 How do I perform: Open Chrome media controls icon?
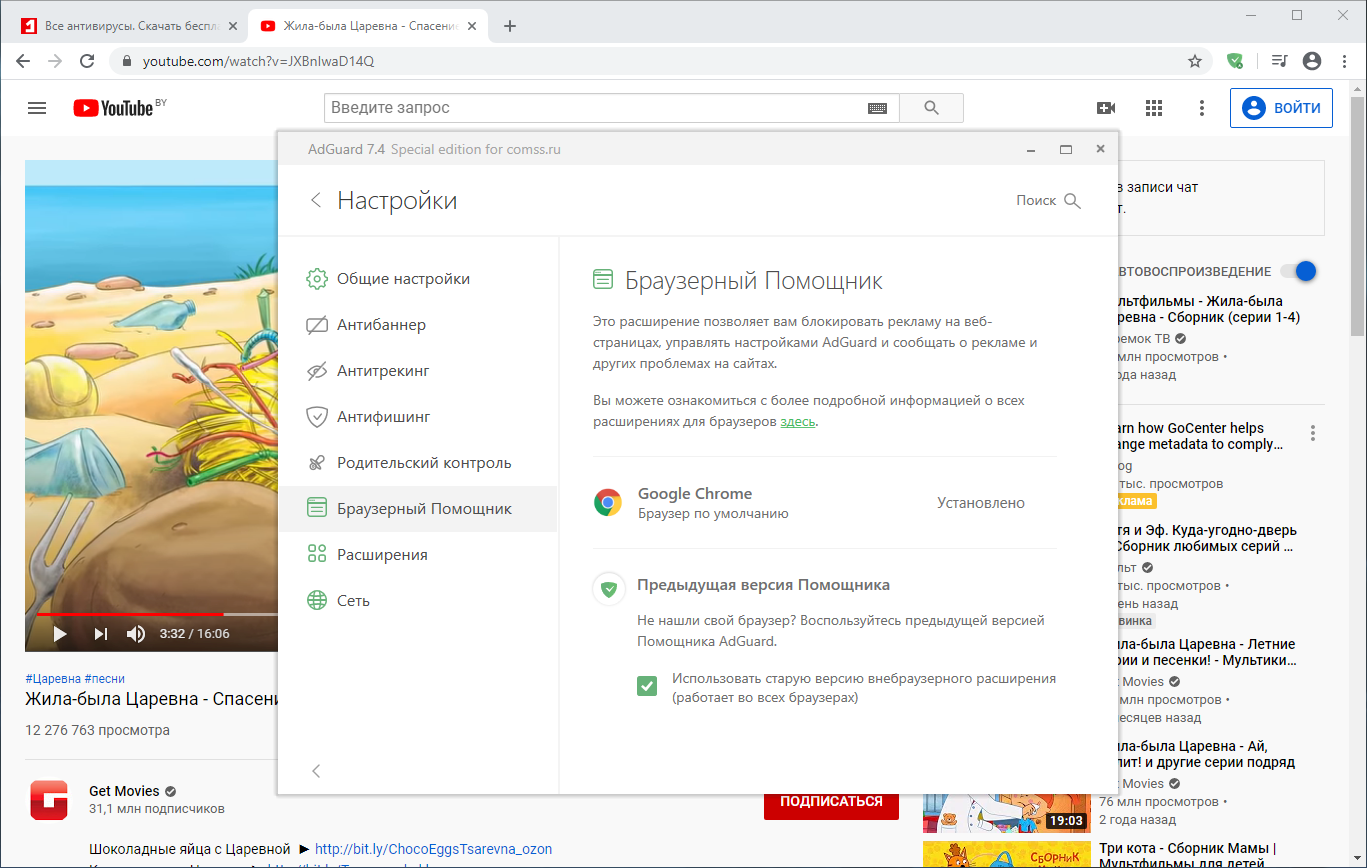[1279, 61]
